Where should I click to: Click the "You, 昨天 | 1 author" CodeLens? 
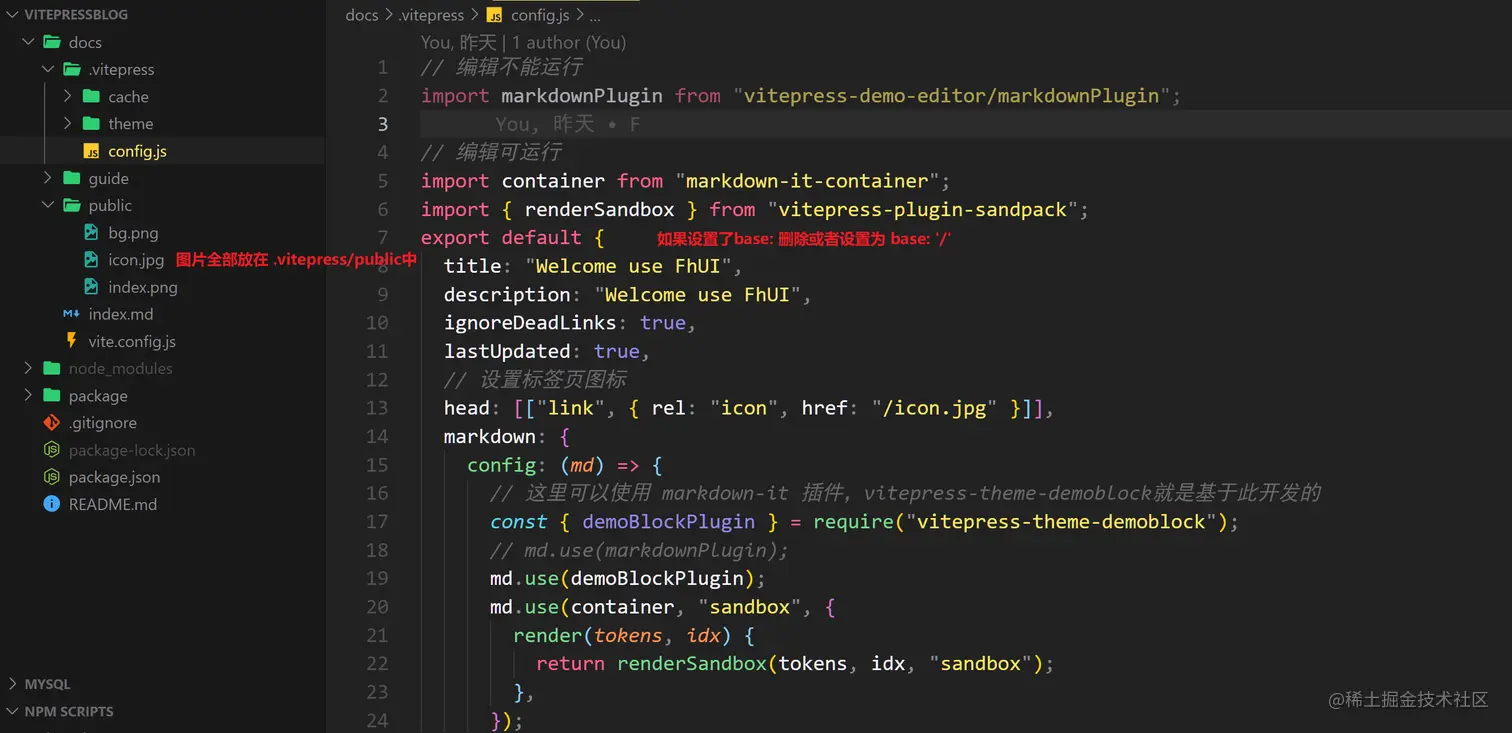click(x=523, y=42)
